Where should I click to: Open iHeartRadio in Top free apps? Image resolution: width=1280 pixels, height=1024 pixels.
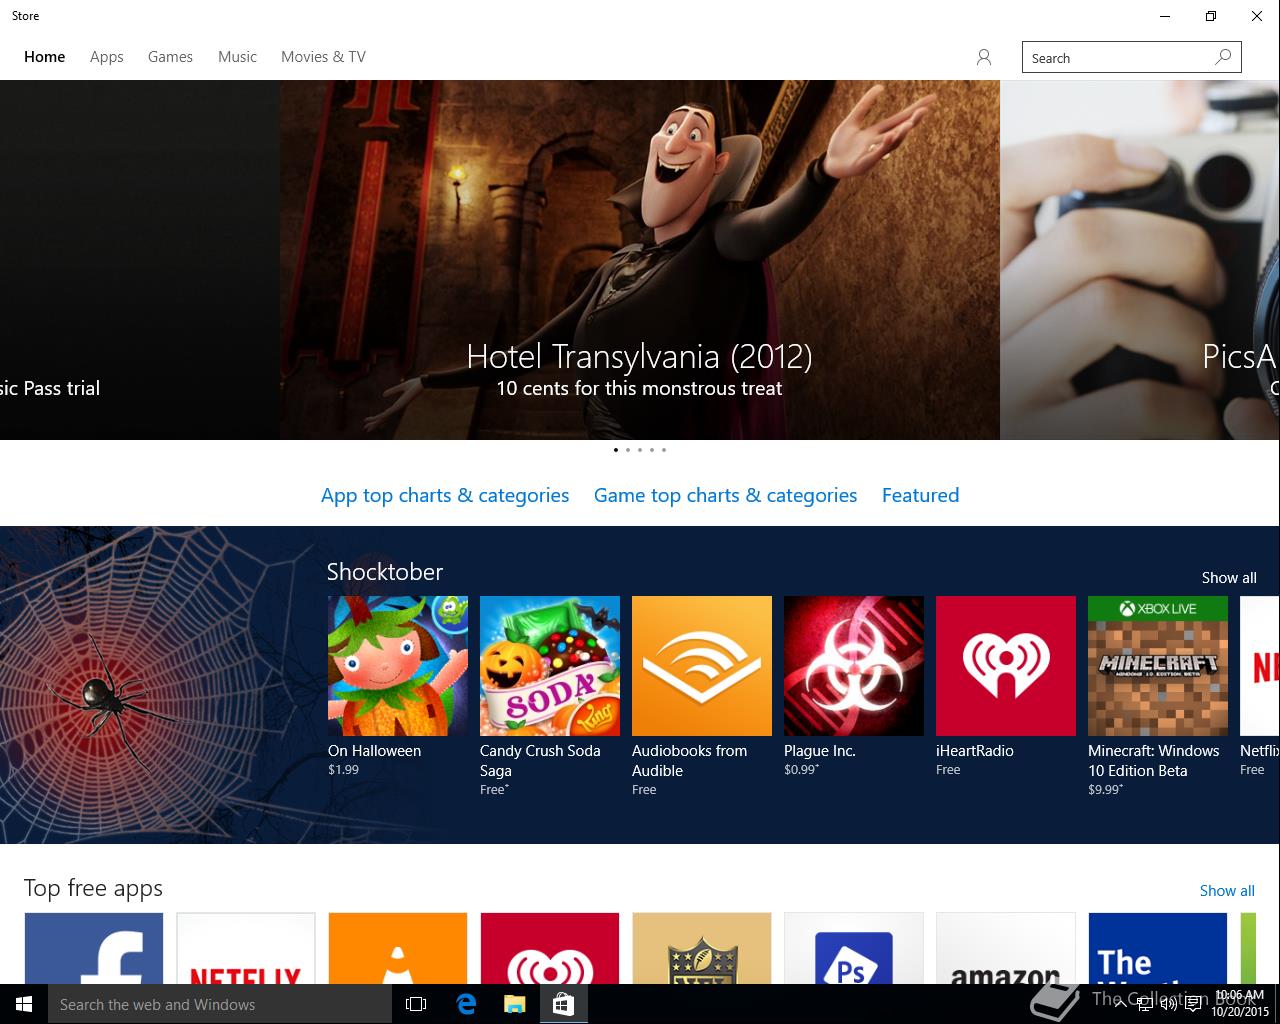pyautogui.click(x=550, y=948)
